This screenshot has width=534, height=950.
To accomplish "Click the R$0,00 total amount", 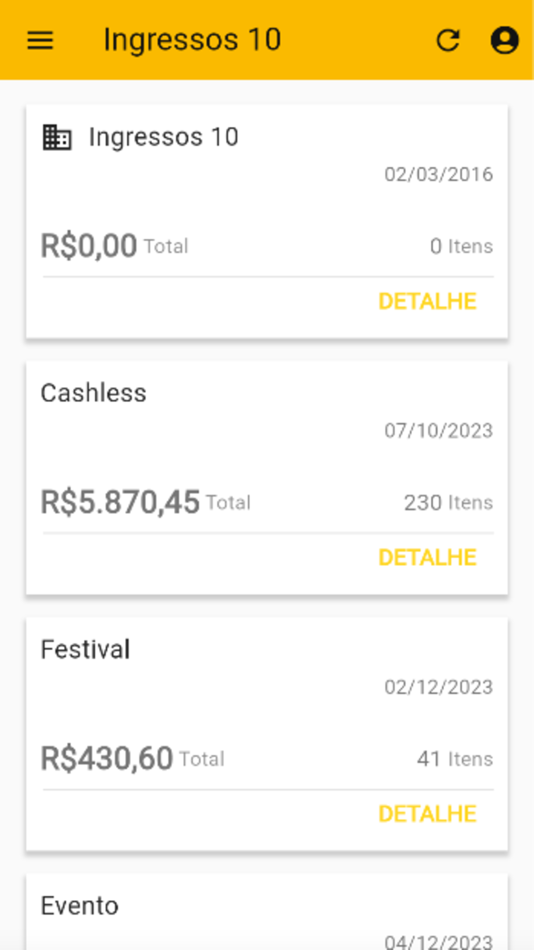I will pos(88,245).
